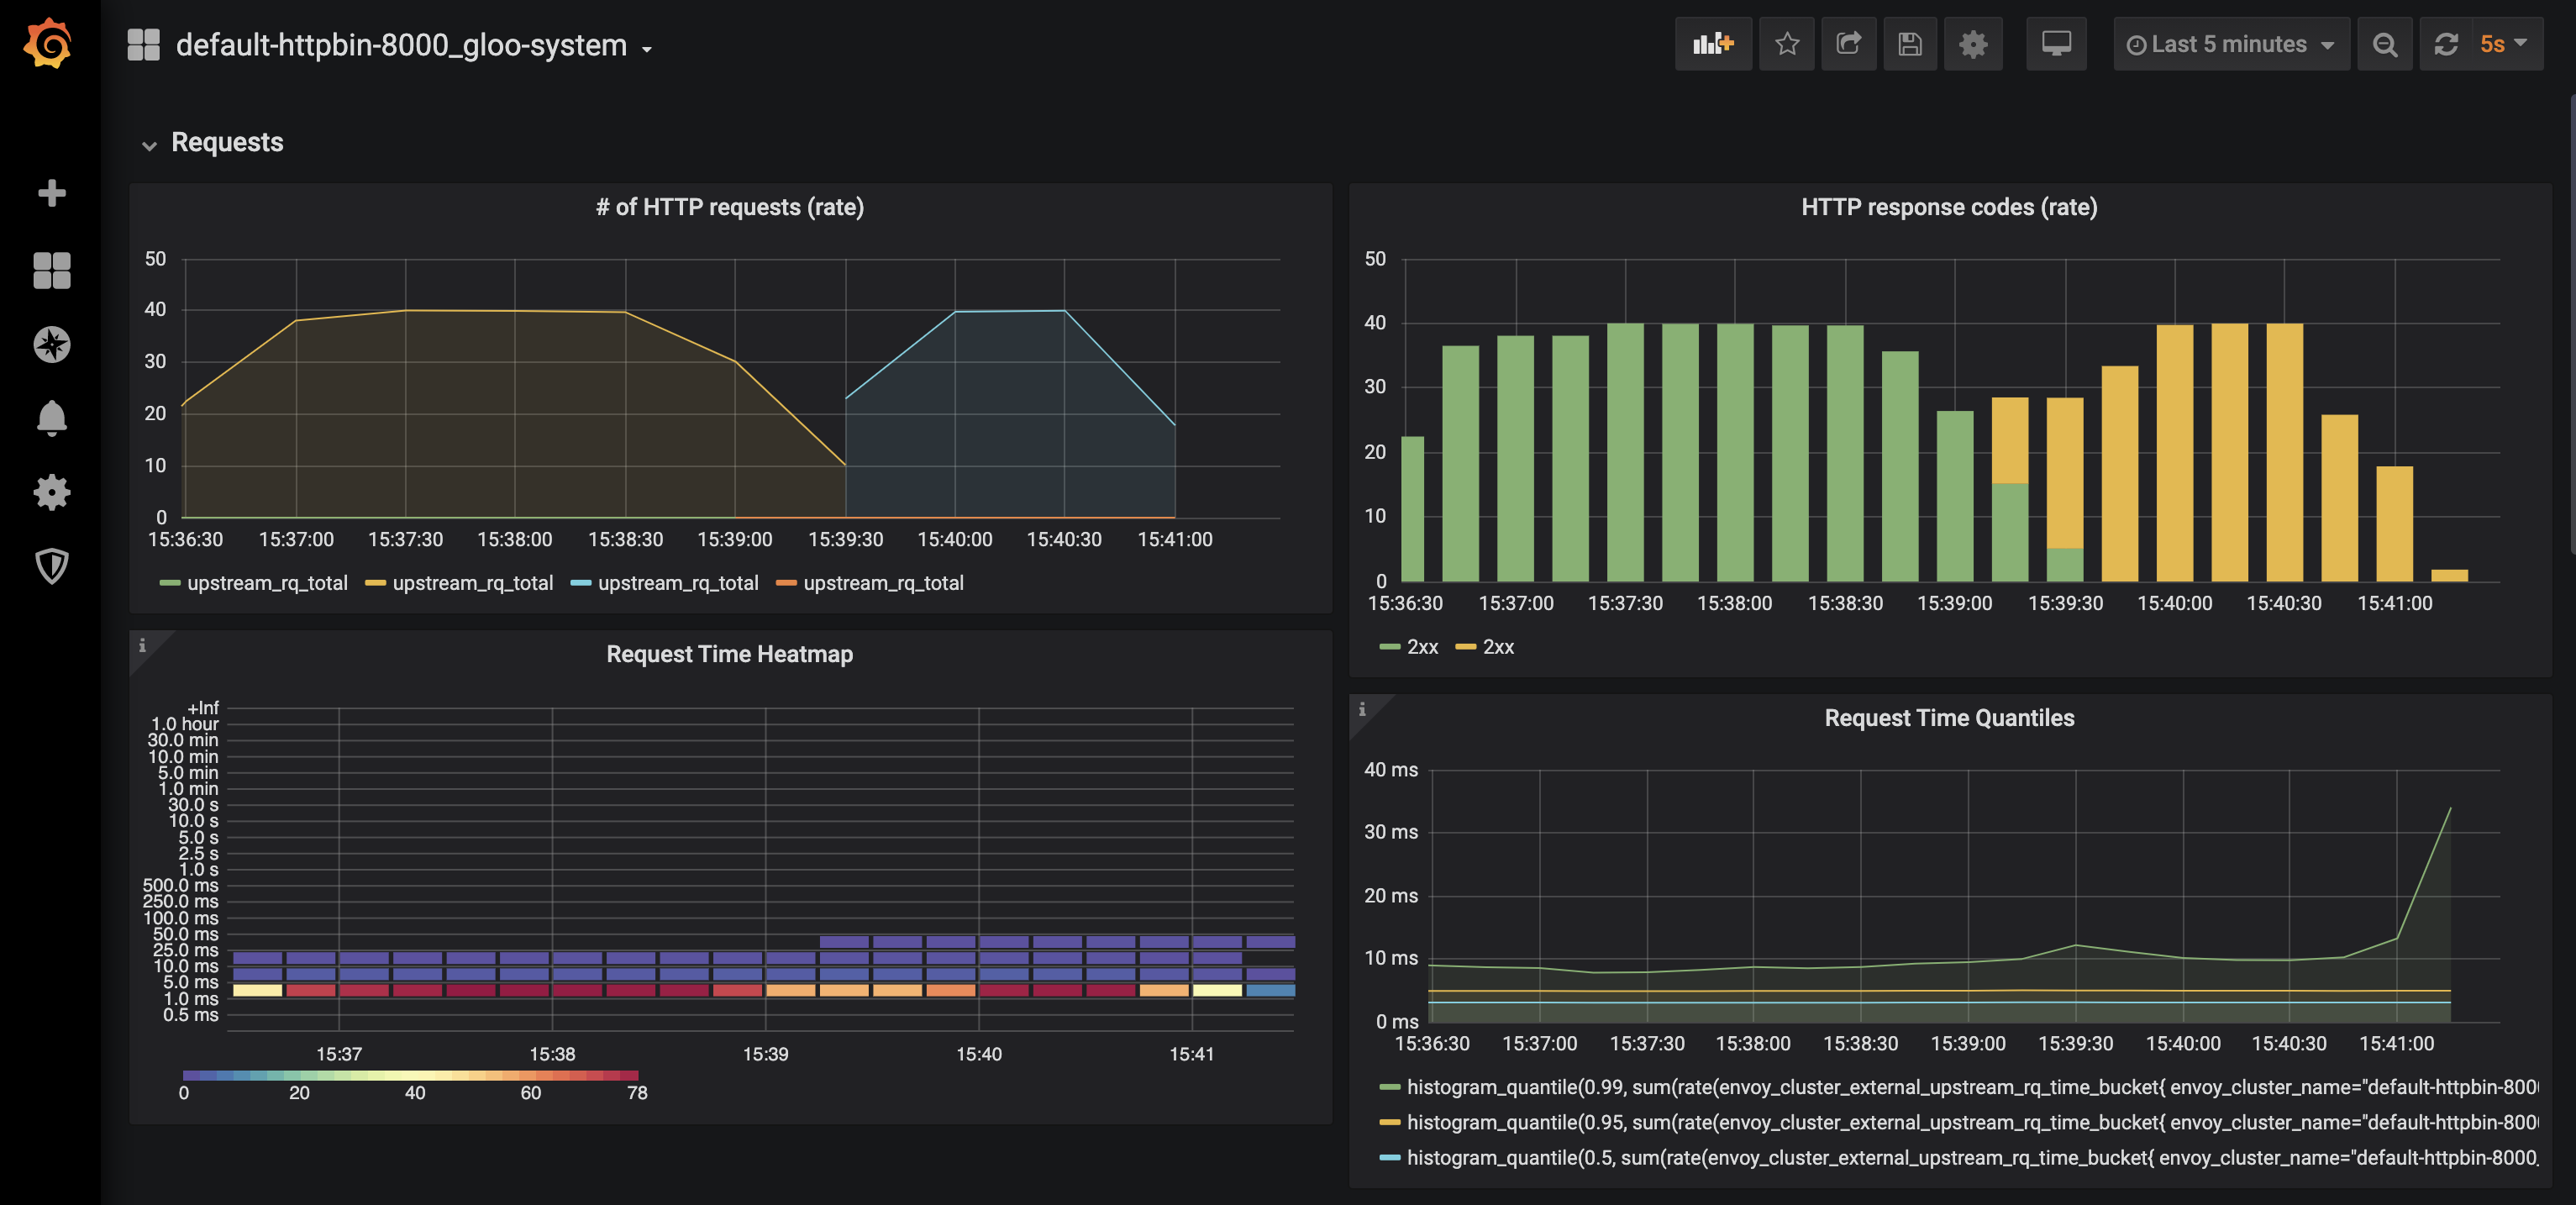Toggle histogram_quantile(0.5 legend series
The image size is (2576, 1205).
click(1971, 1157)
